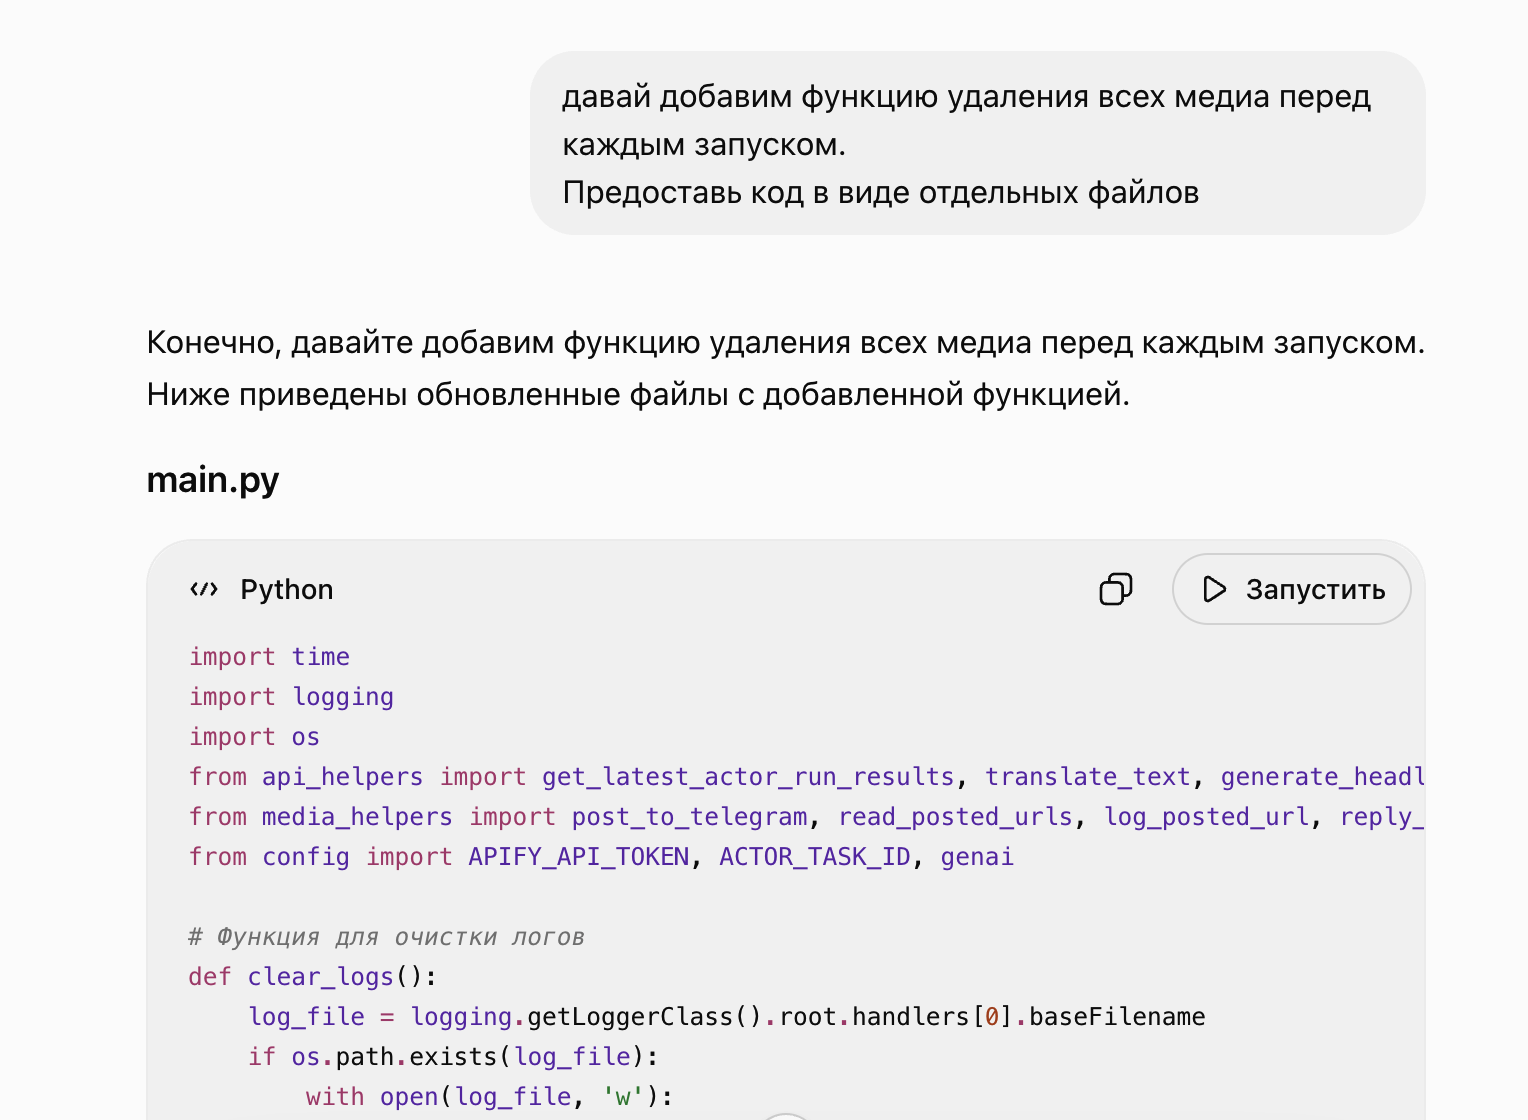The width and height of the screenshot is (1528, 1120).
Task: Run the Python code with Запустить
Action: click(x=1291, y=589)
